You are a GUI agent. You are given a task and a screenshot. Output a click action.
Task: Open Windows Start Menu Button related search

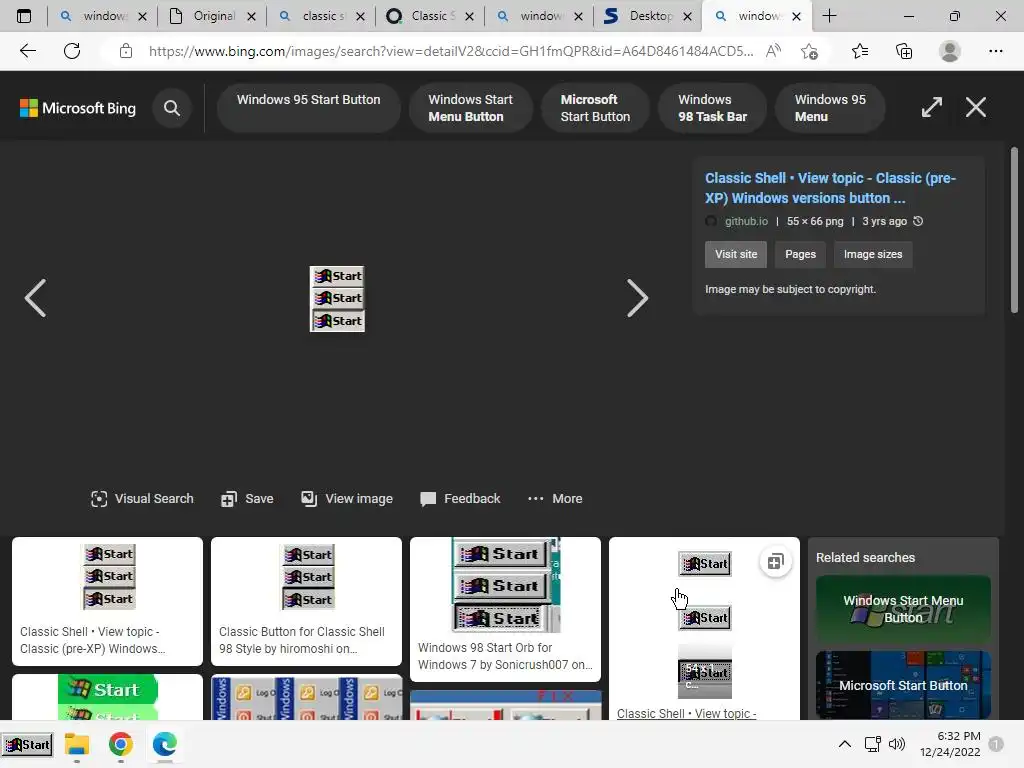click(903, 609)
